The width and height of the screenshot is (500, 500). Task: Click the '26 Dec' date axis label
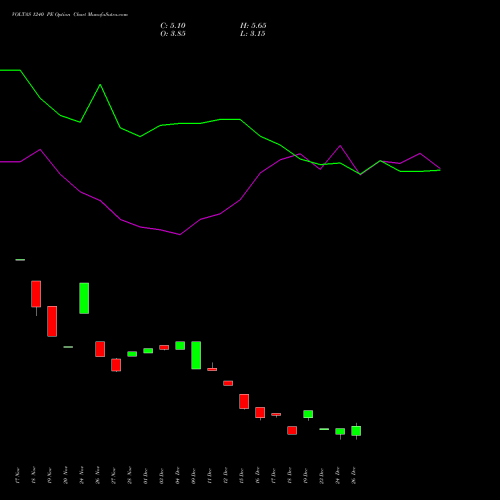pyautogui.click(x=354, y=476)
